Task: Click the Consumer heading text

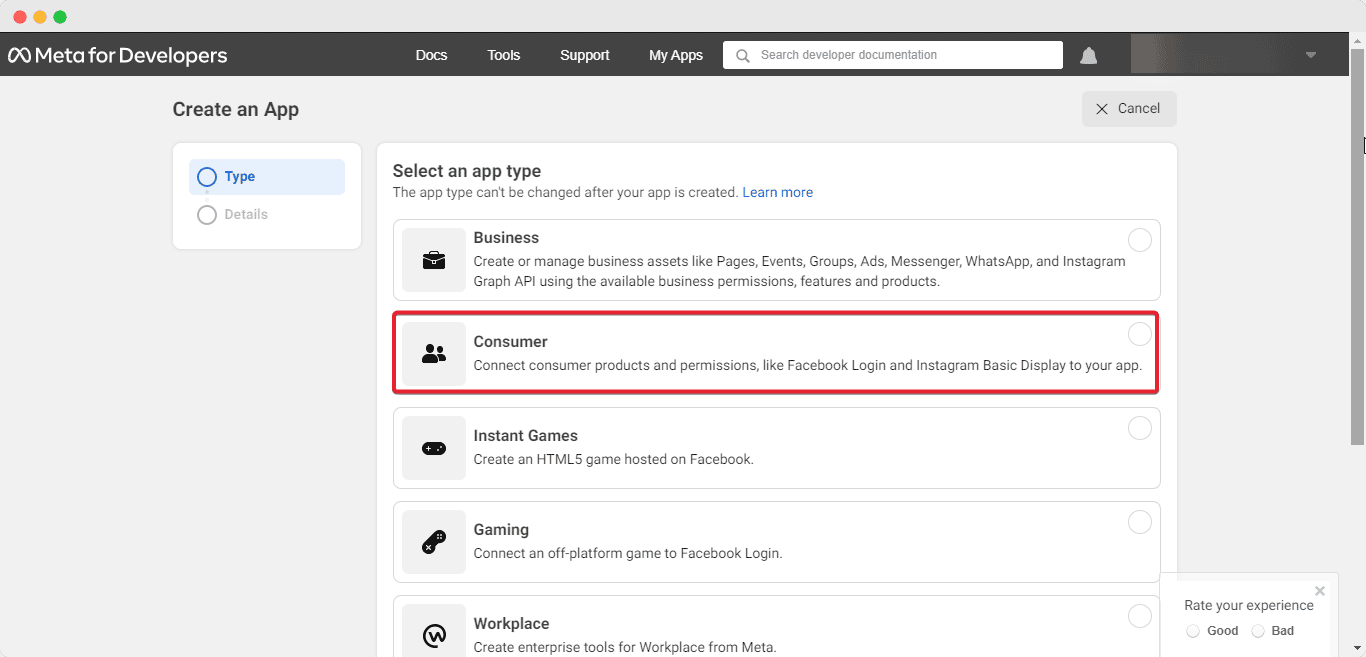Action: [511, 342]
